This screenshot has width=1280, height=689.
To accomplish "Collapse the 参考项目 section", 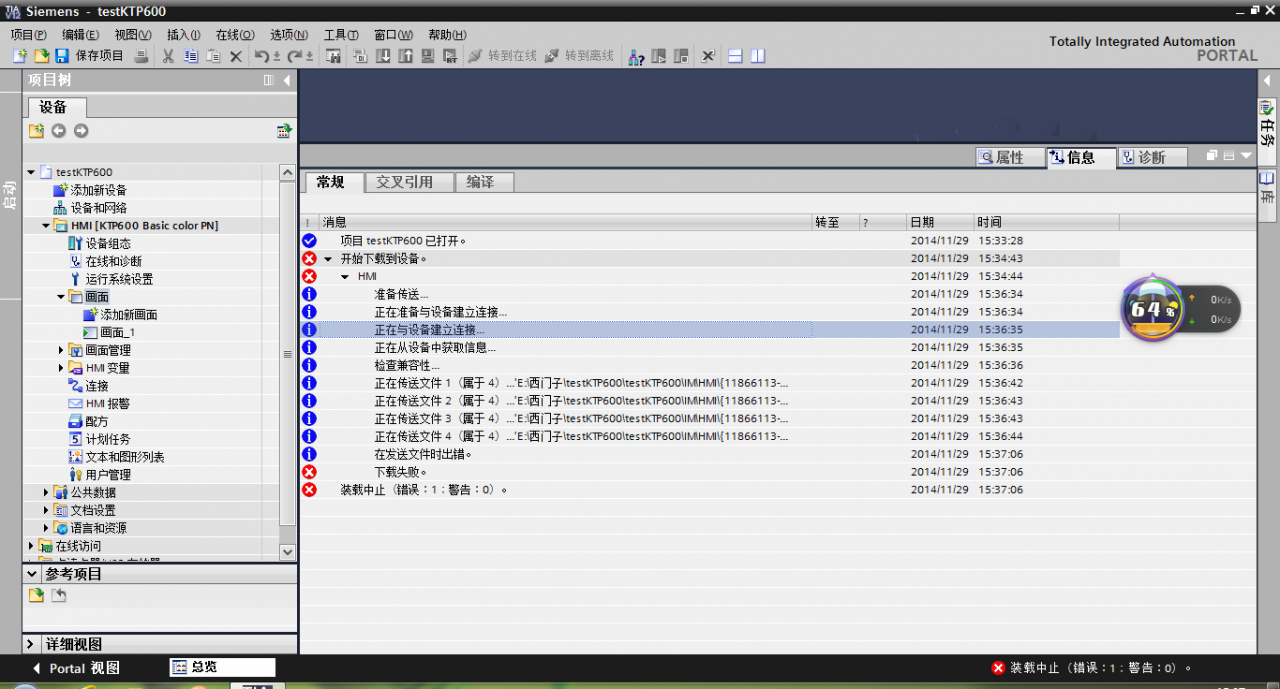I will (32, 574).
